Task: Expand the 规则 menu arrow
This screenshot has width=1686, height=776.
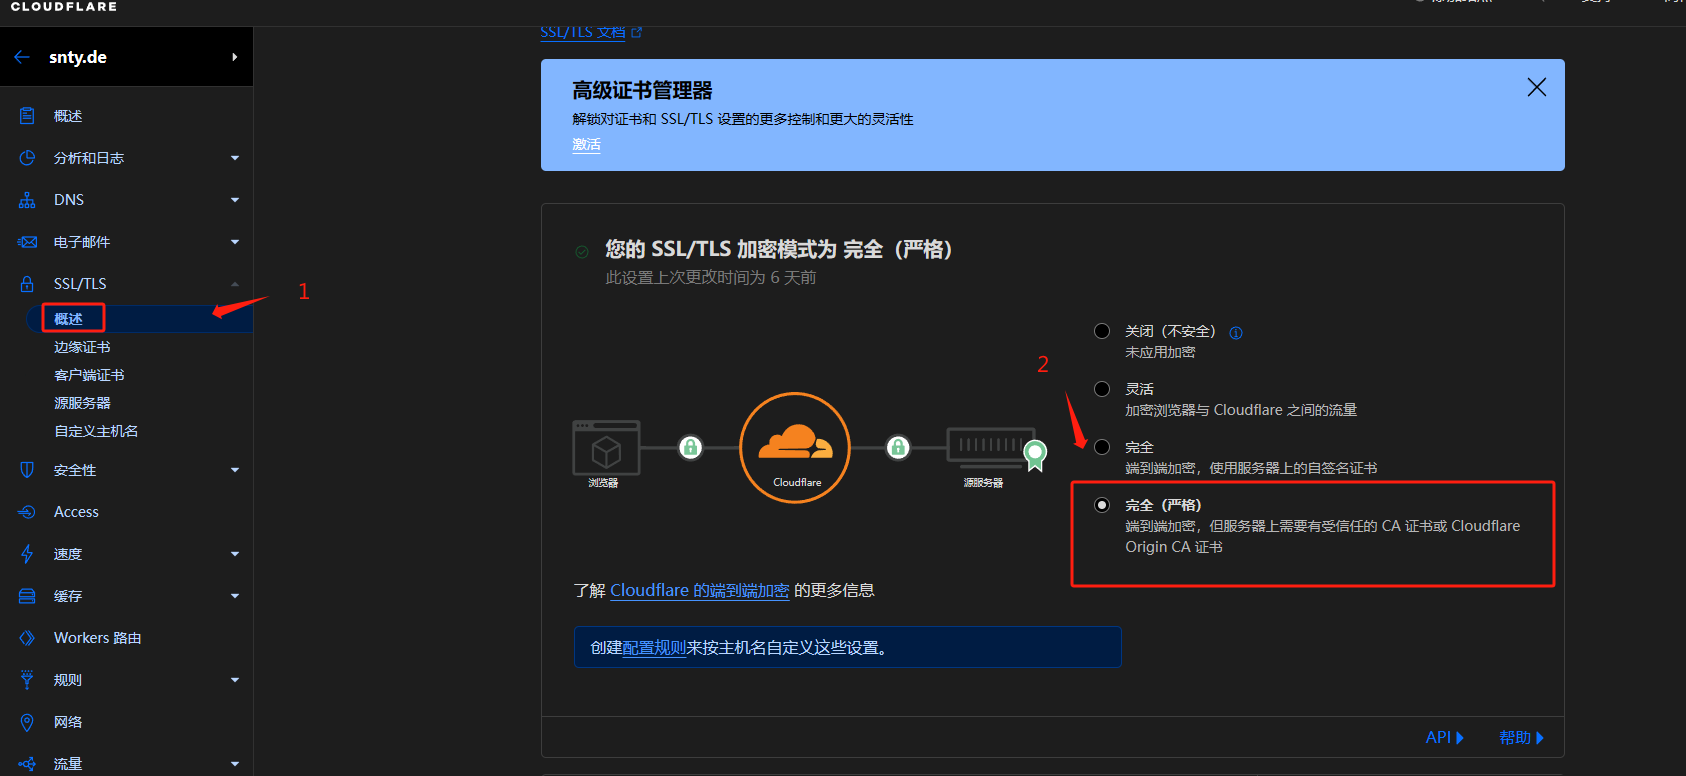Action: [235, 680]
